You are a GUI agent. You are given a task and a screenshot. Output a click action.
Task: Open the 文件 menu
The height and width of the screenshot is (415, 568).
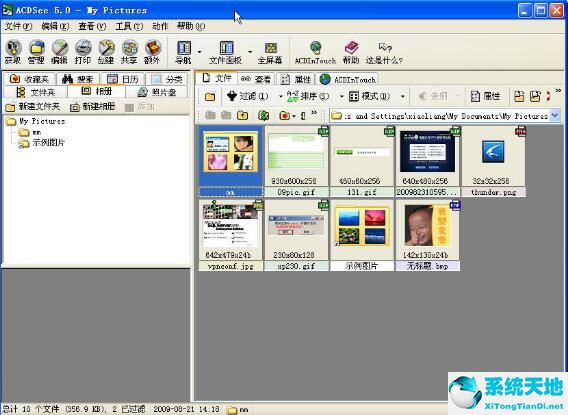tap(18, 26)
